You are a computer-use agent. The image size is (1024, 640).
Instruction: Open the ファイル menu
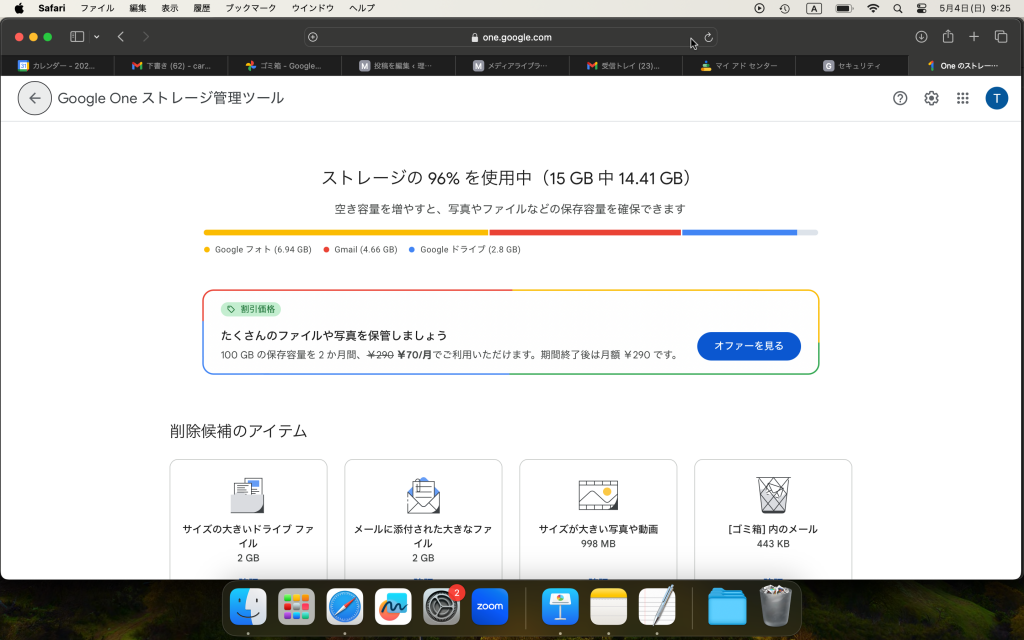(x=97, y=8)
